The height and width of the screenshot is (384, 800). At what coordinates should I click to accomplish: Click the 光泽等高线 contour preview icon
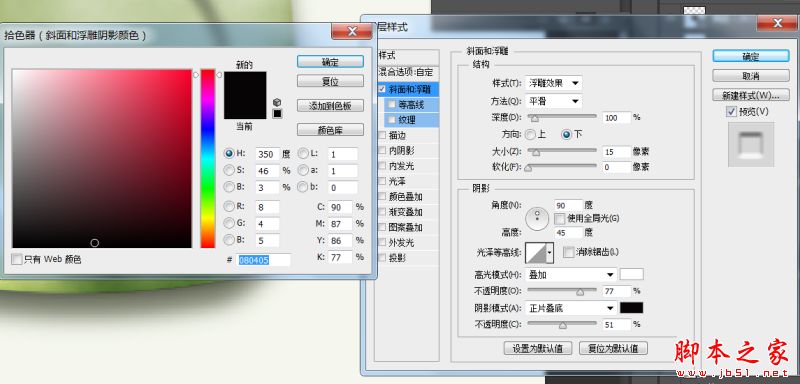pos(535,252)
